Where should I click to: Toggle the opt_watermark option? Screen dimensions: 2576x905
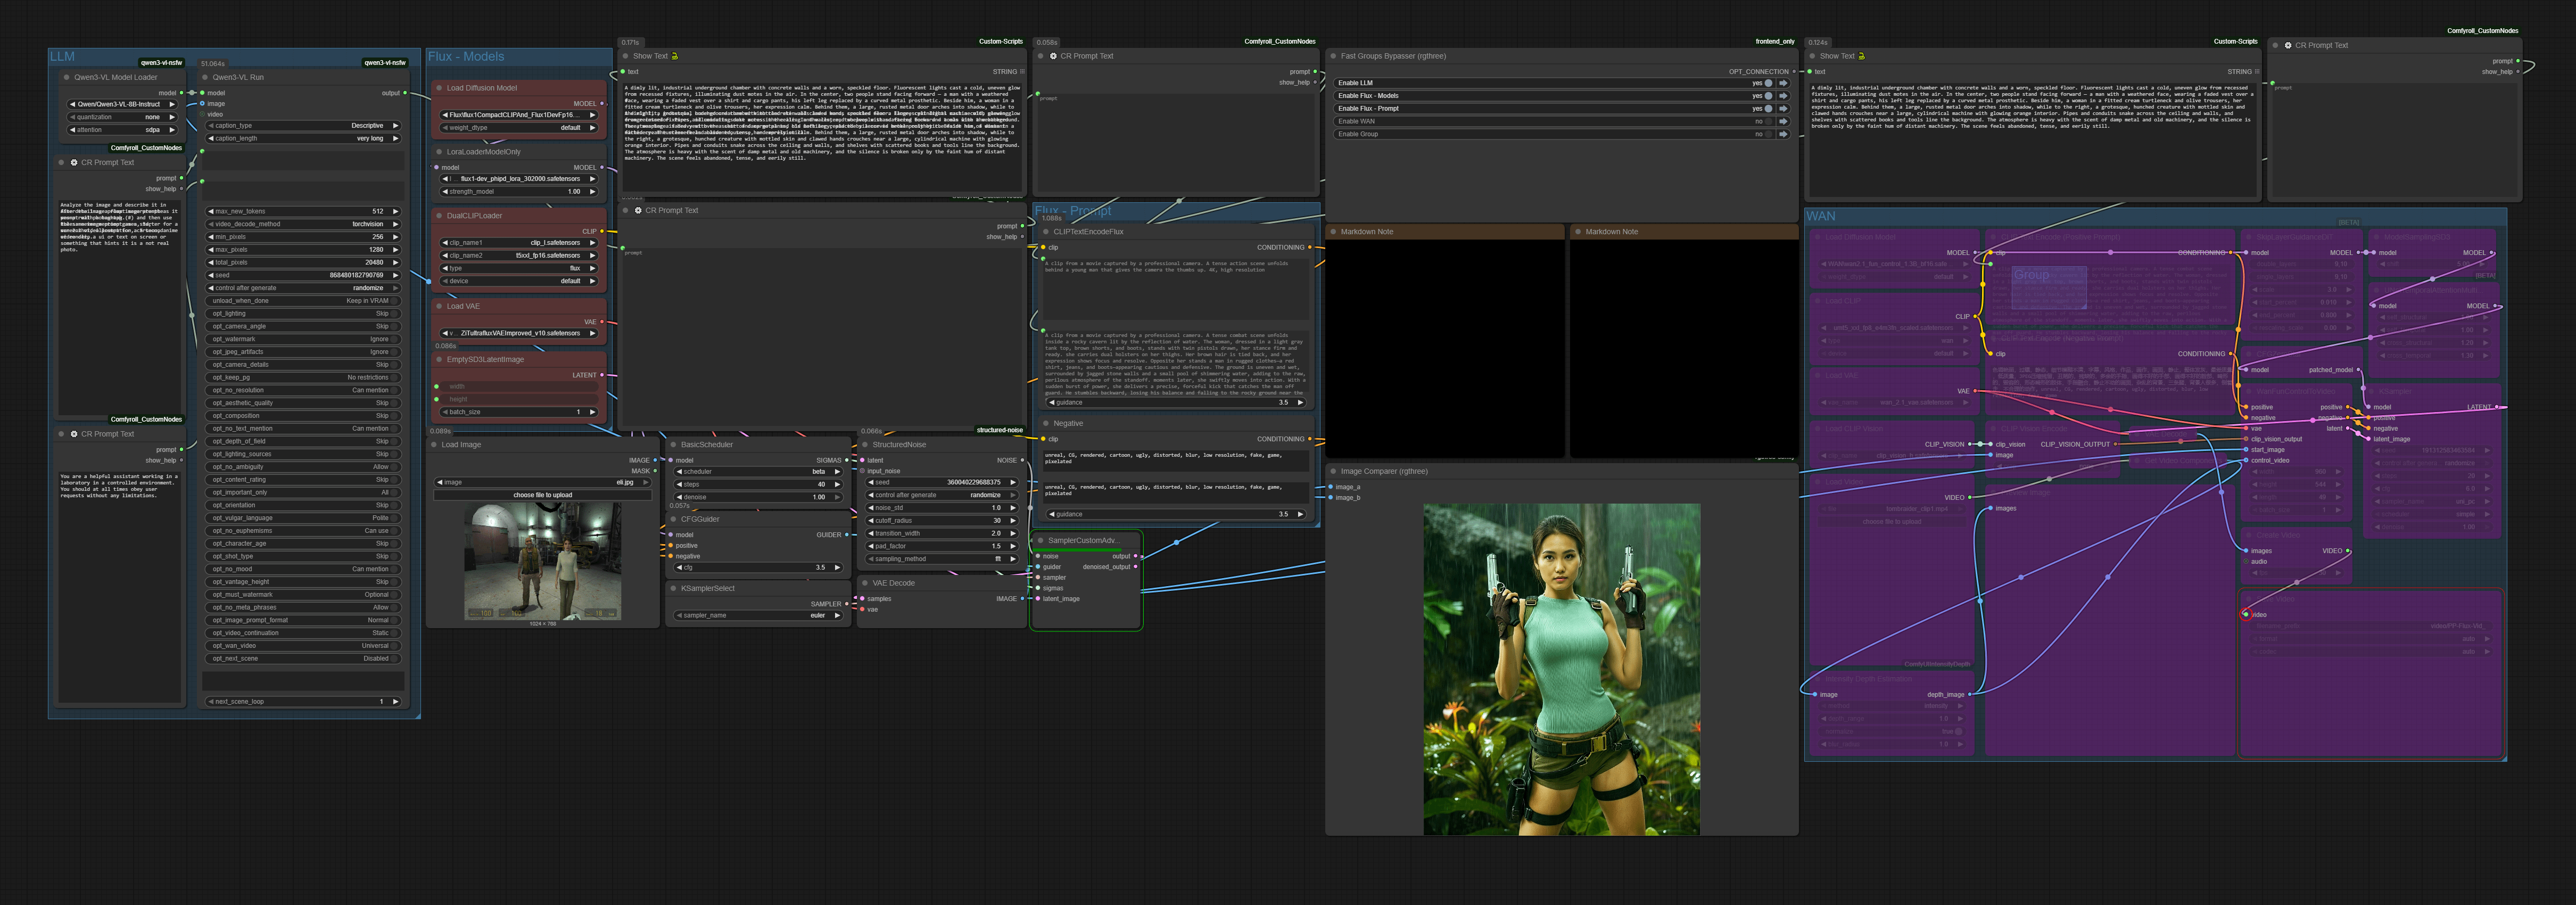(303, 339)
